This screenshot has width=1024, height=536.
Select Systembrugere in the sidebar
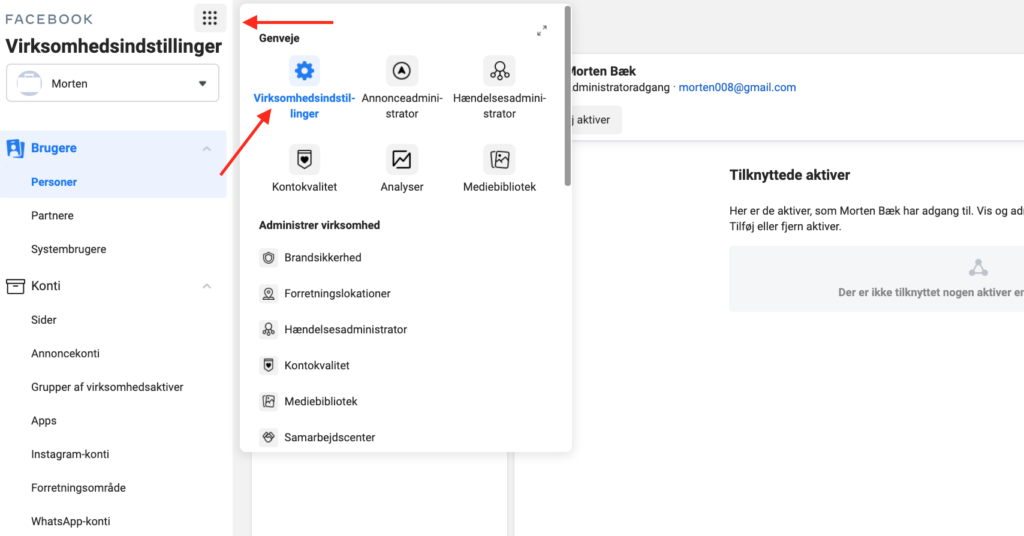pos(69,249)
